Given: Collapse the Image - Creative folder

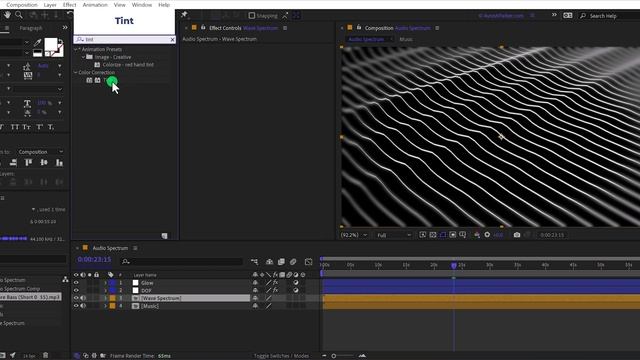Looking at the screenshot, I should click(x=84, y=57).
